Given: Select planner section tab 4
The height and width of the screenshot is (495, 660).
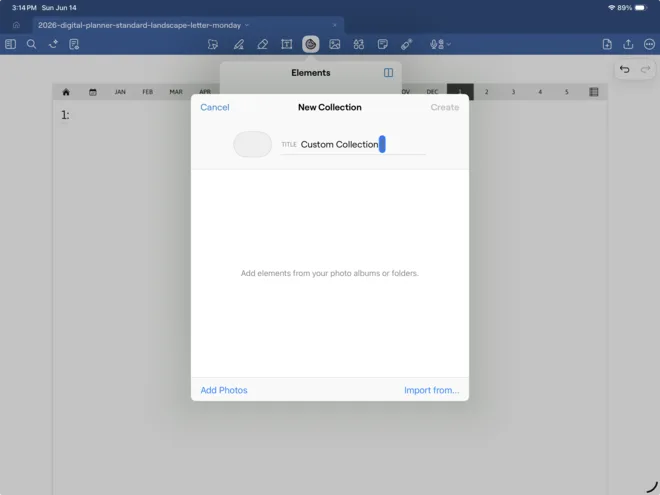Looking at the screenshot, I should [540, 92].
